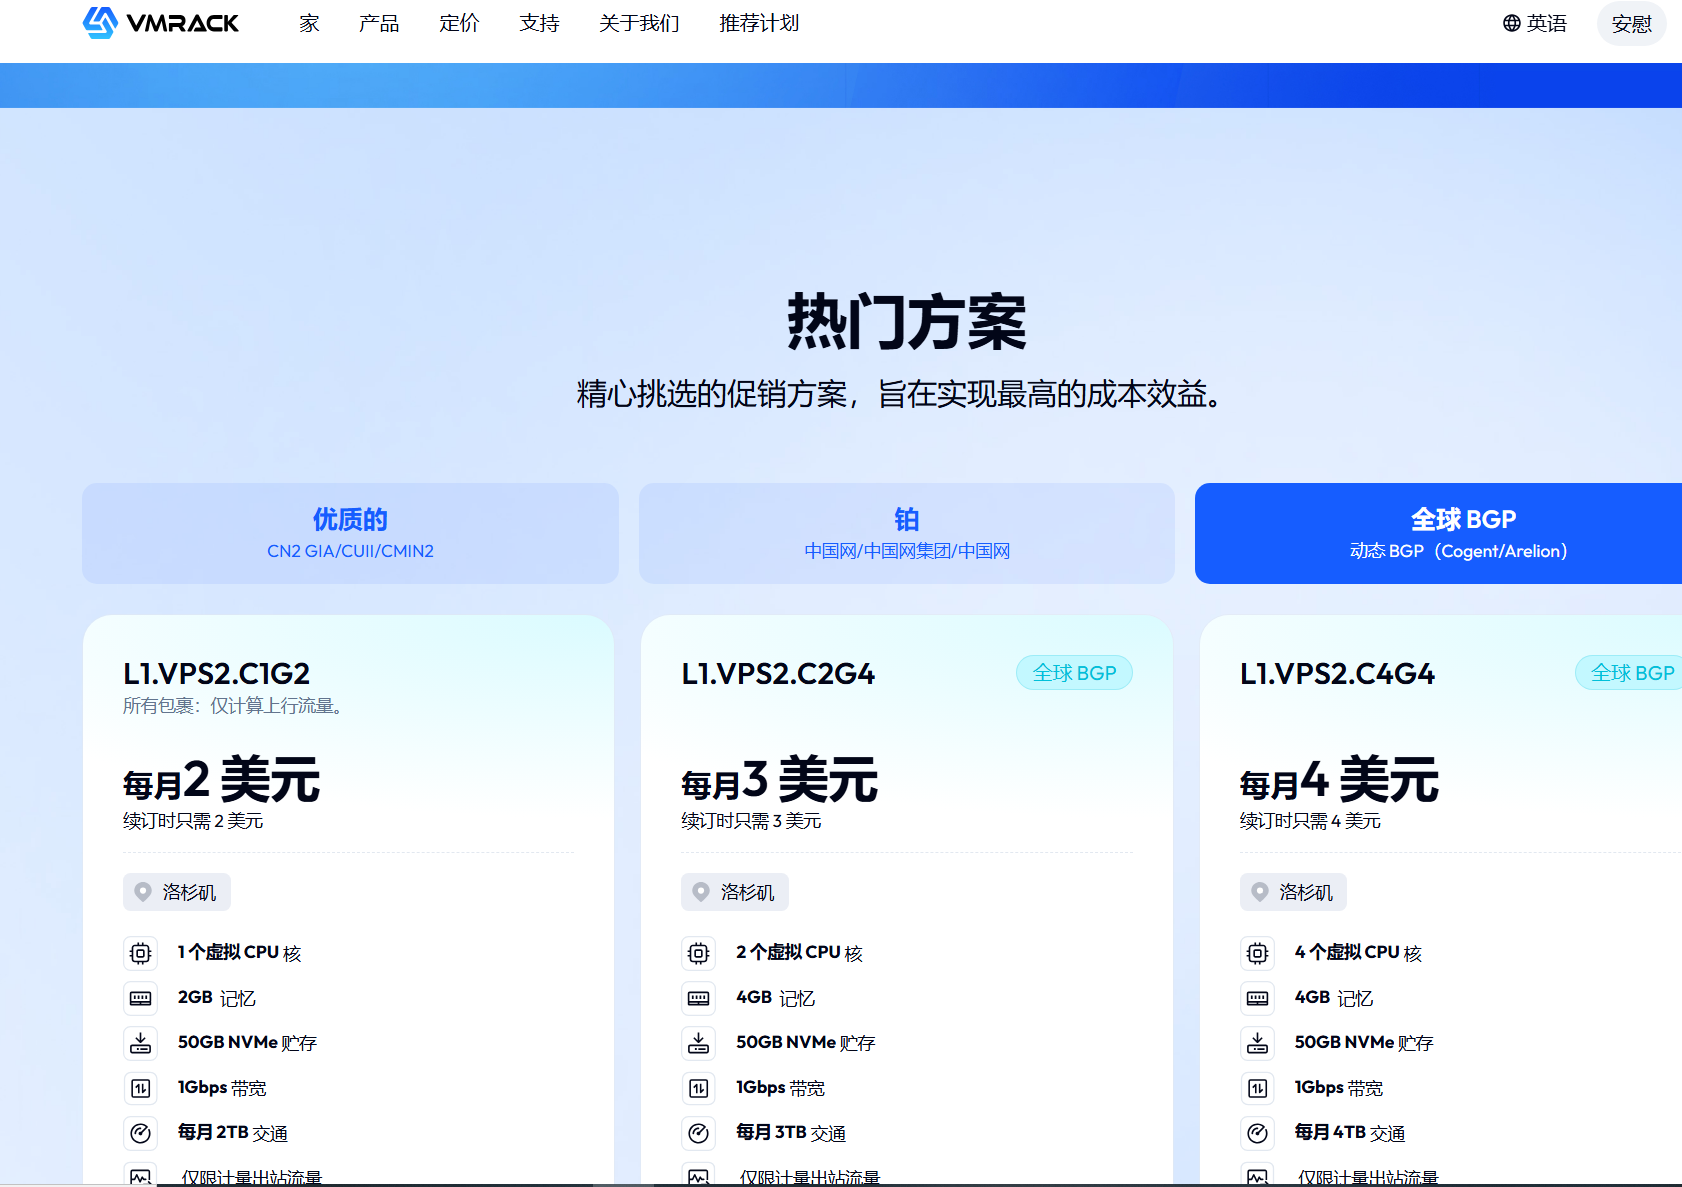Open the 定价 menu item
Viewport: 1682px width, 1187px height.
pyautogui.click(x=459, y=23)
